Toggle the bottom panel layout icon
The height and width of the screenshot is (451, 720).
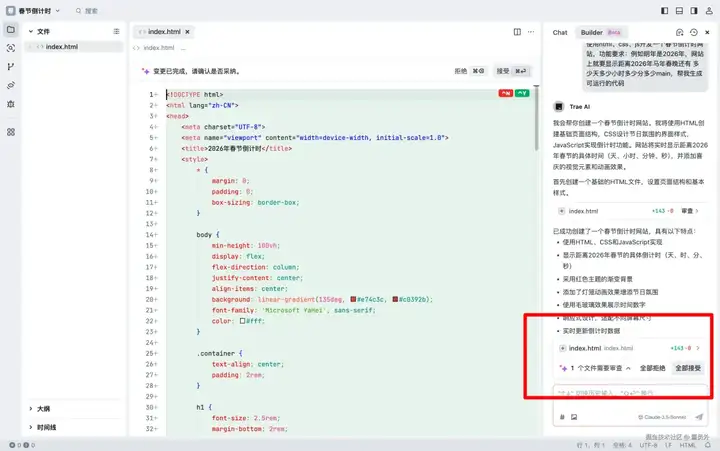679,11
